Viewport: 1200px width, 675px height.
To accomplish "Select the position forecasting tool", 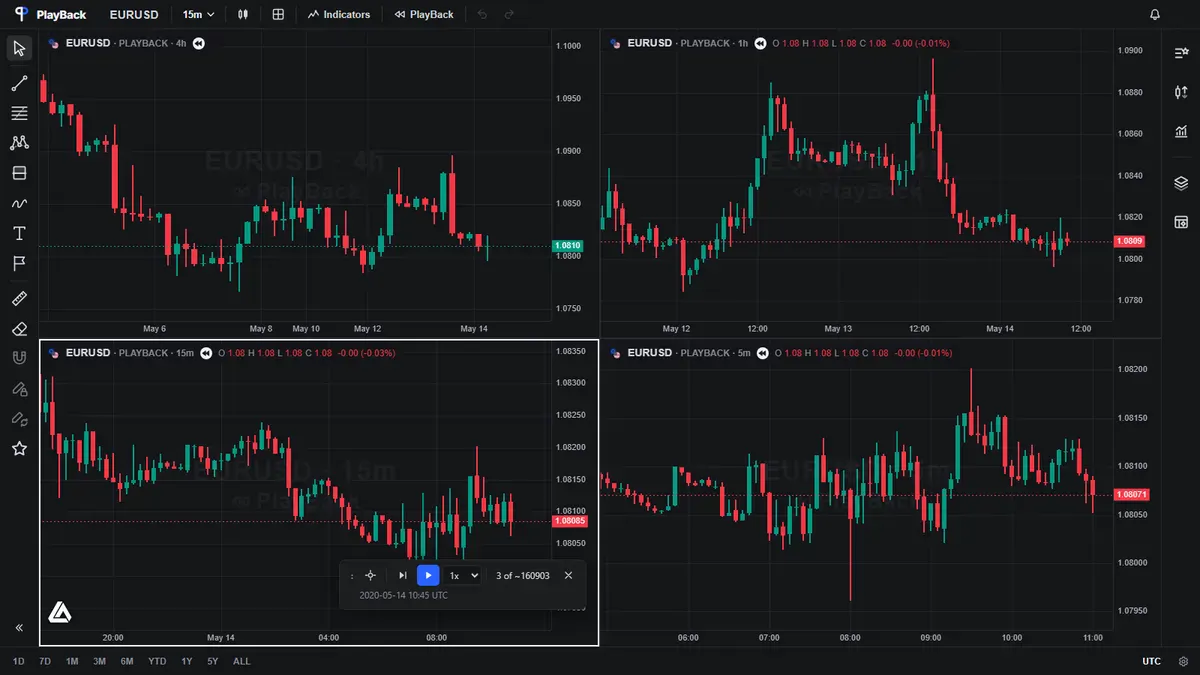I will pos(19,173).
